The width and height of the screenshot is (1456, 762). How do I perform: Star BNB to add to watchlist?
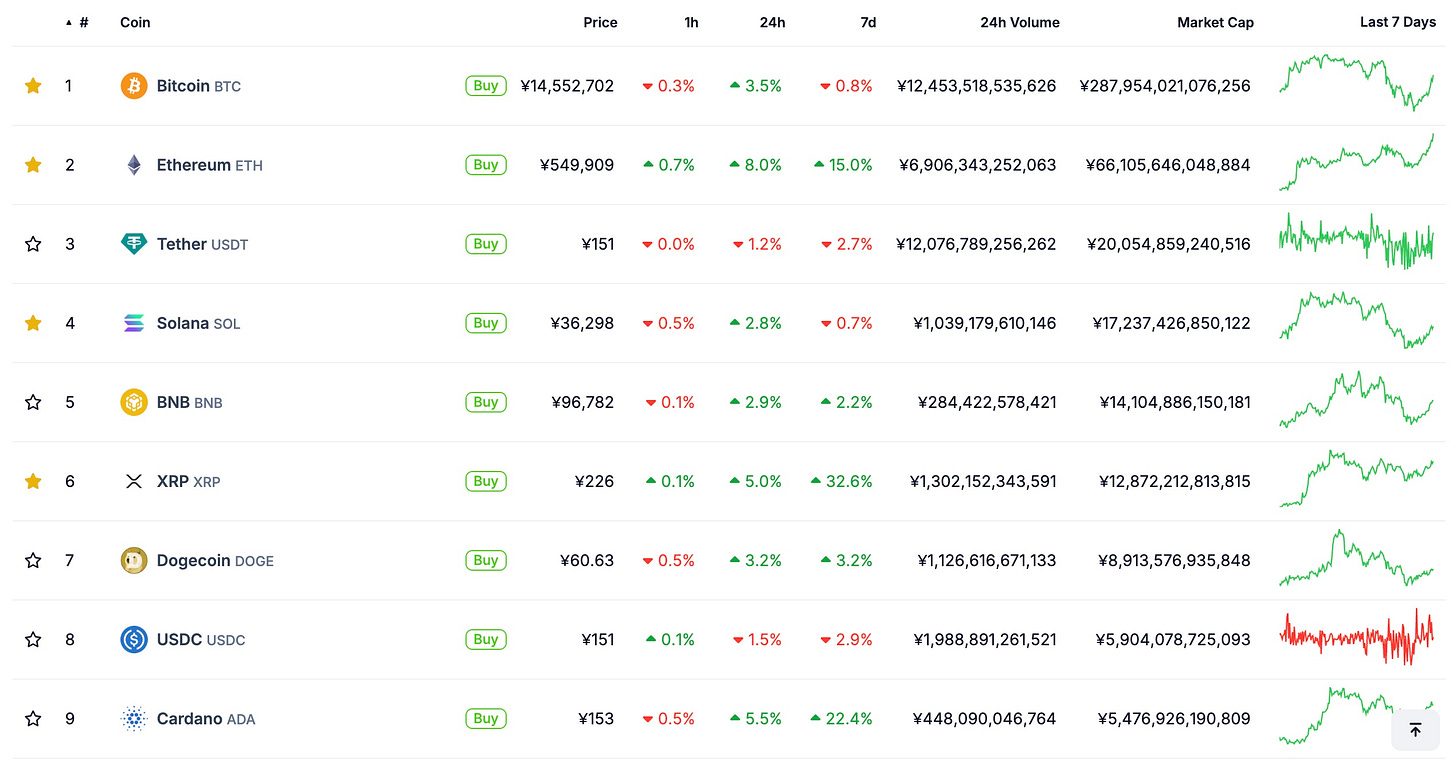(33, 402)
